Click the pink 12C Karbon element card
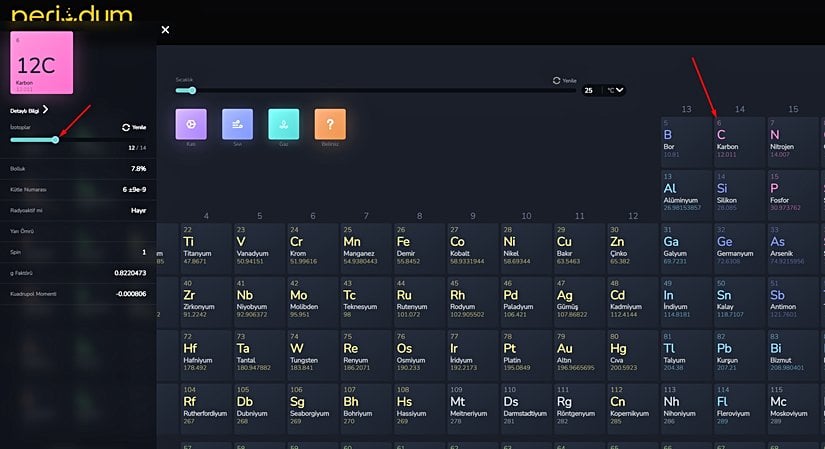 [41, 61]
